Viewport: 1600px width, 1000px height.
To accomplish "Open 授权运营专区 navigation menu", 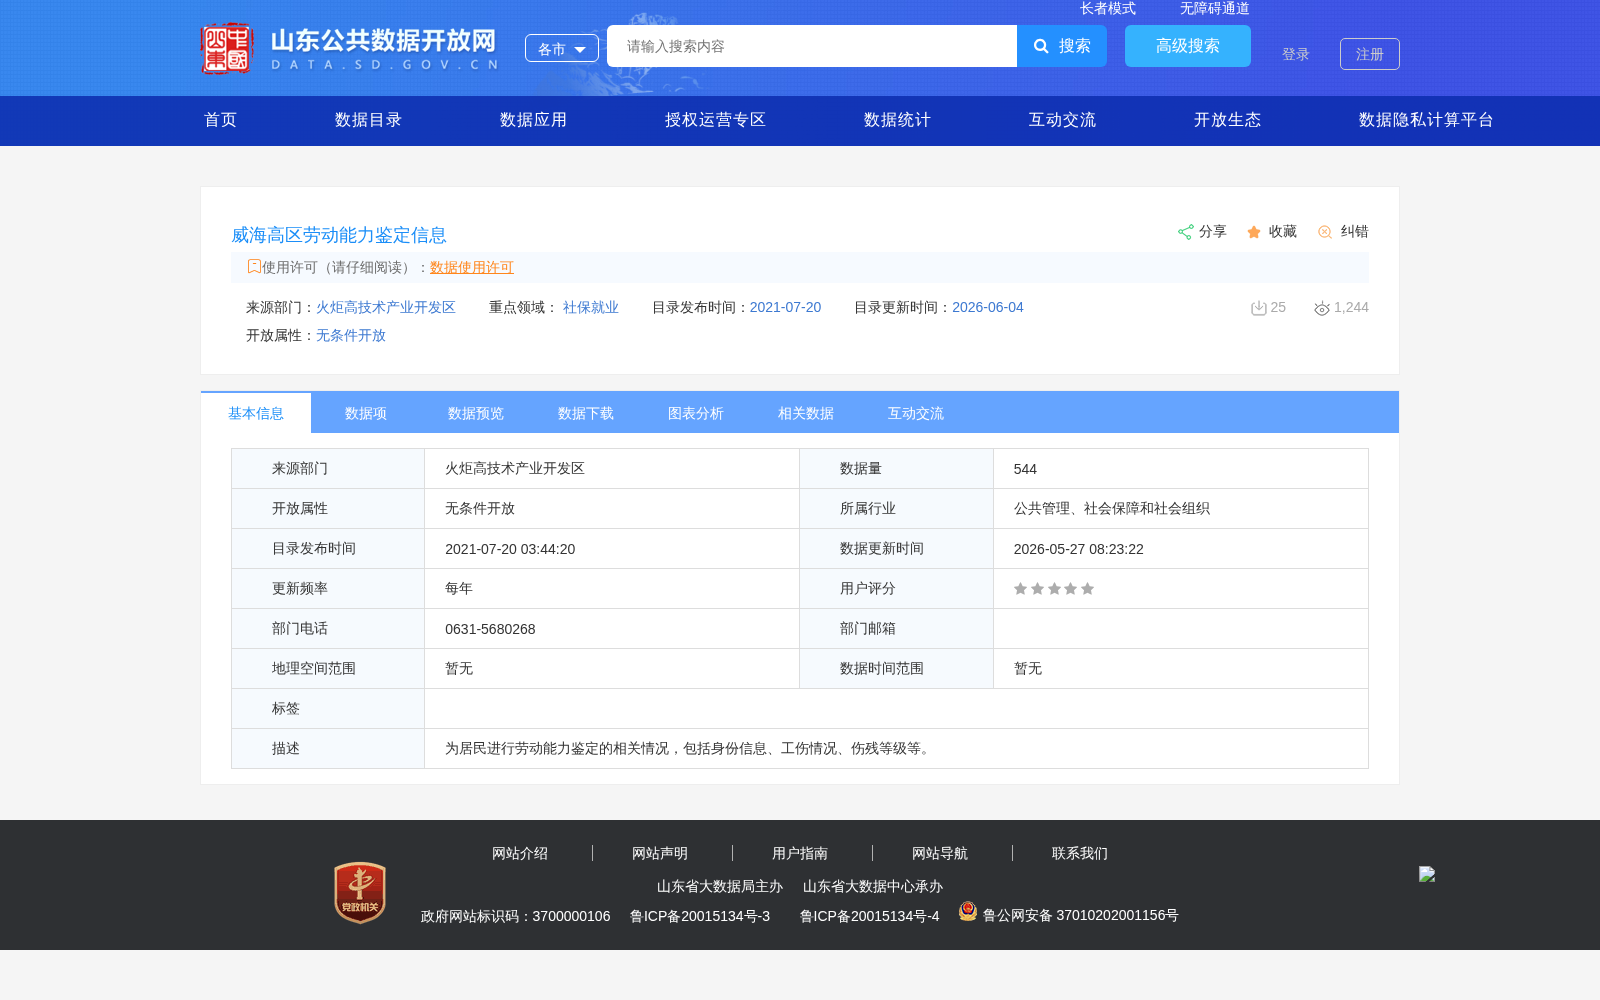I will point(716,120).
